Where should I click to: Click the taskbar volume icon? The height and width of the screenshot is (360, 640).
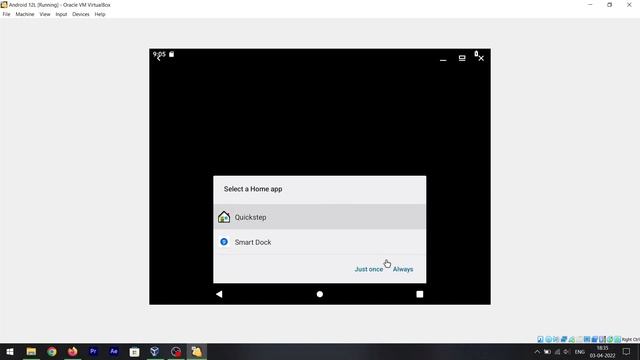pos(567,351)
